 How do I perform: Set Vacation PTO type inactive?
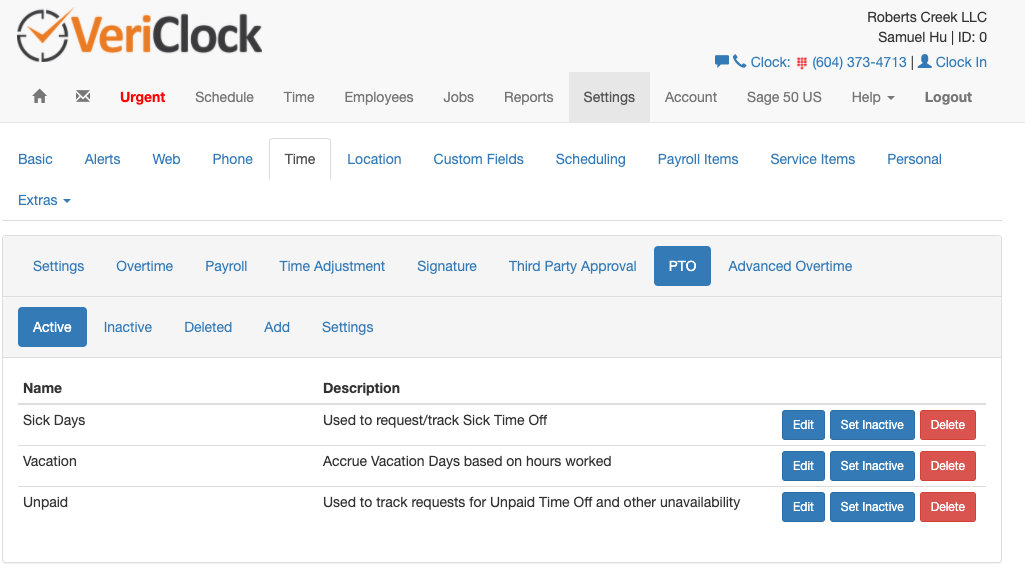(871, 466)
